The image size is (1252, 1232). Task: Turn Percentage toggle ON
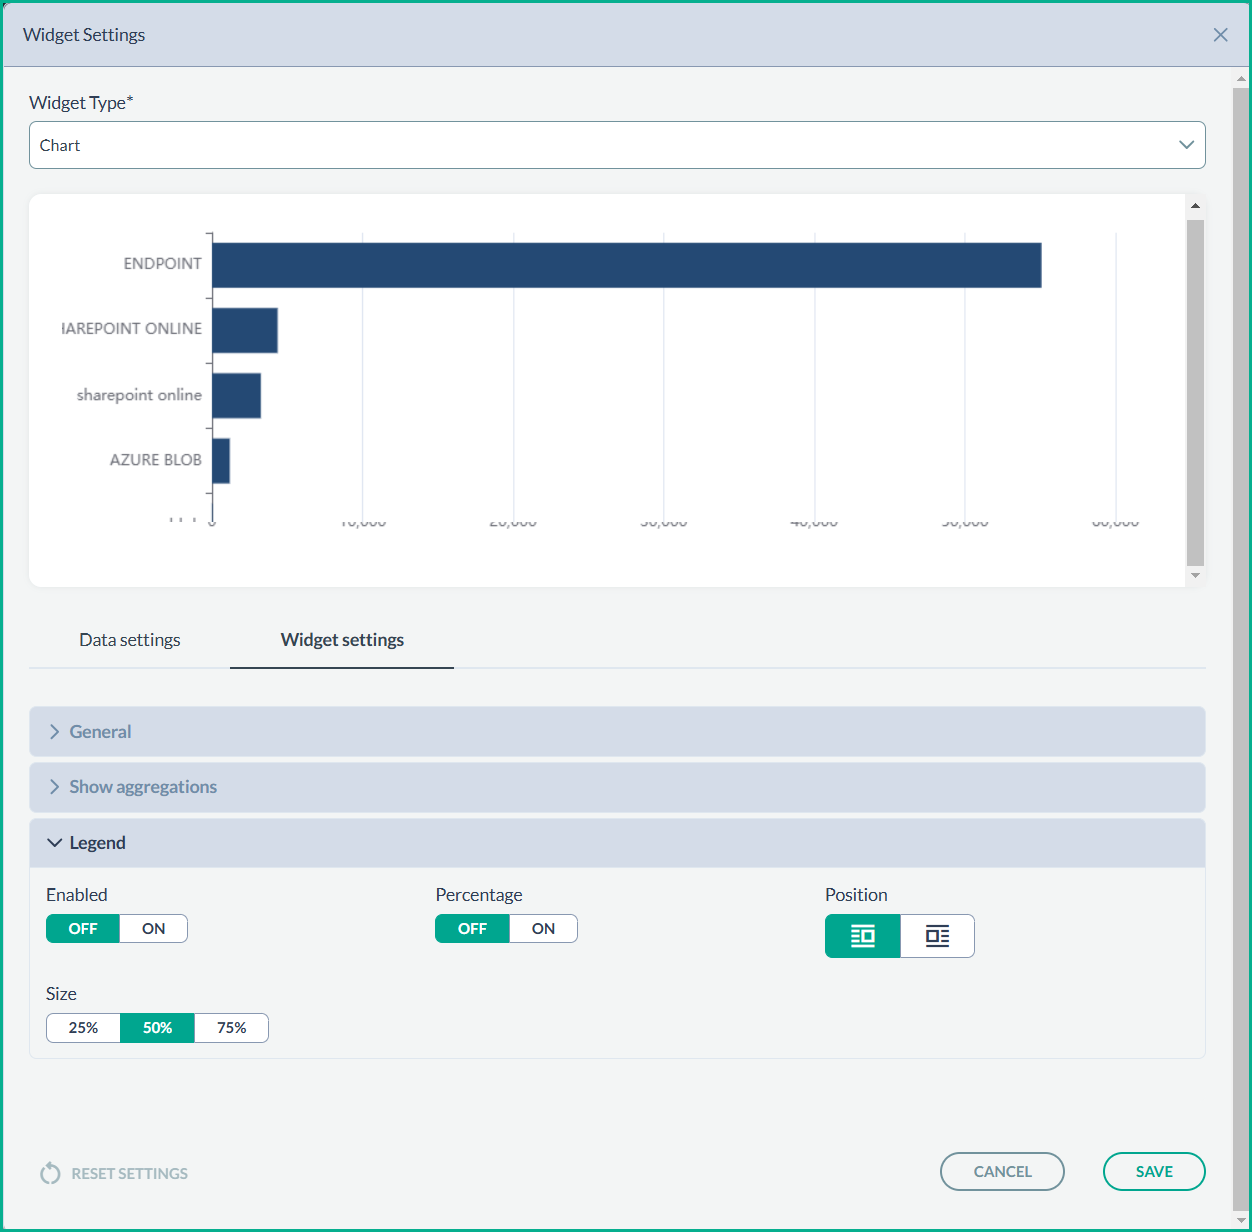(543, 929)
